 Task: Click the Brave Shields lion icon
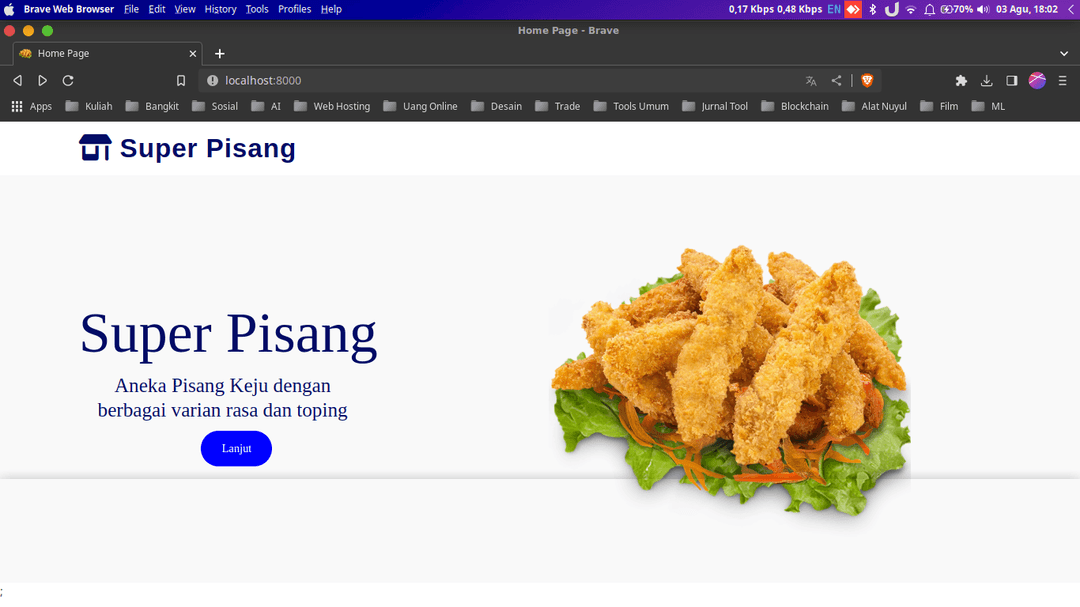[867, 81]
